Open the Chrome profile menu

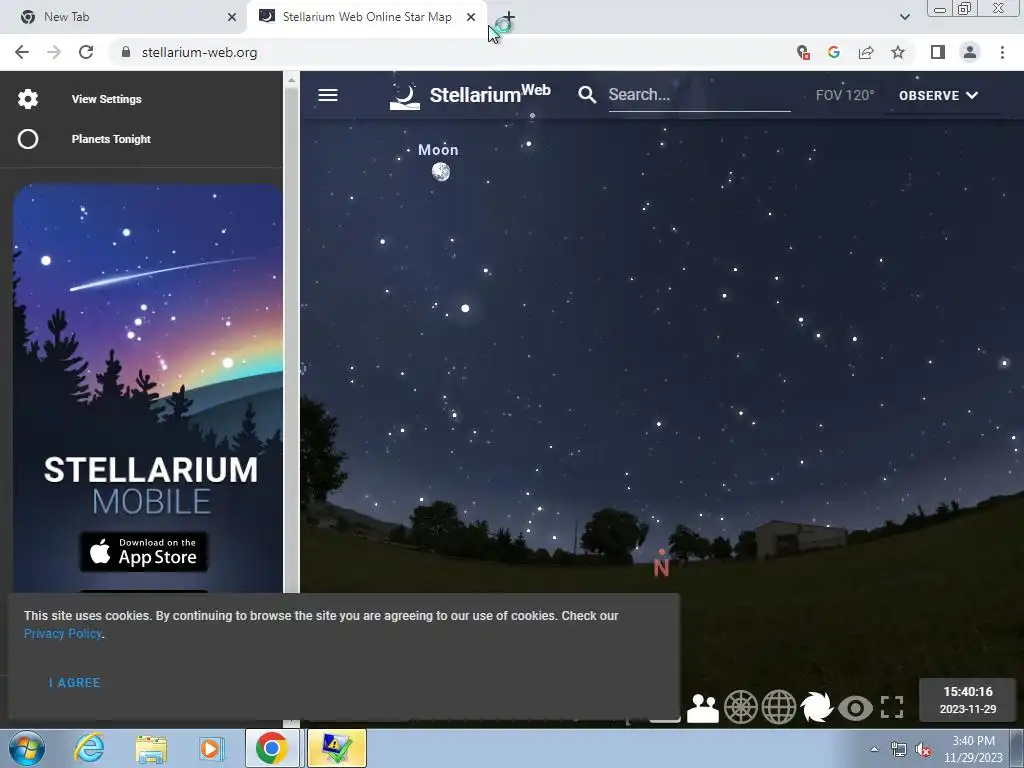pos(970,52)
